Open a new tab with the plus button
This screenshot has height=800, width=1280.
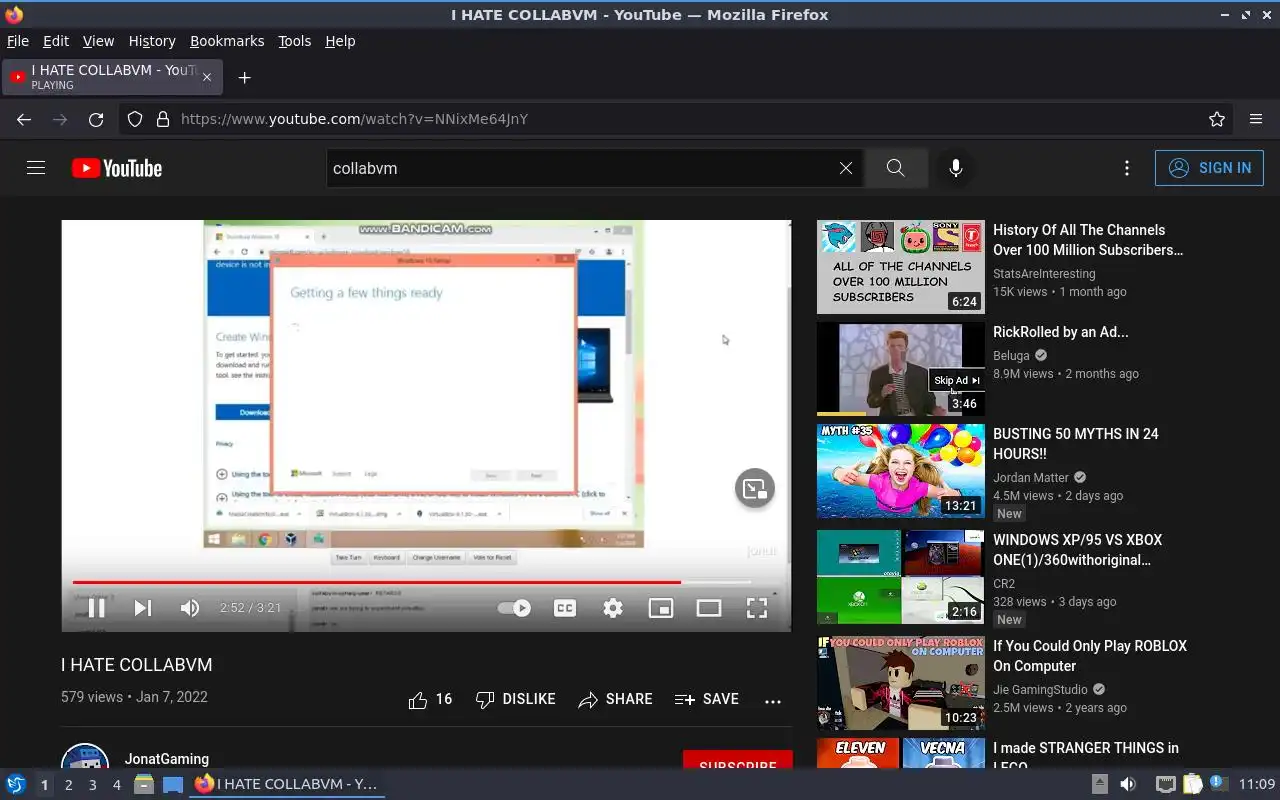(x=244, y=77)
